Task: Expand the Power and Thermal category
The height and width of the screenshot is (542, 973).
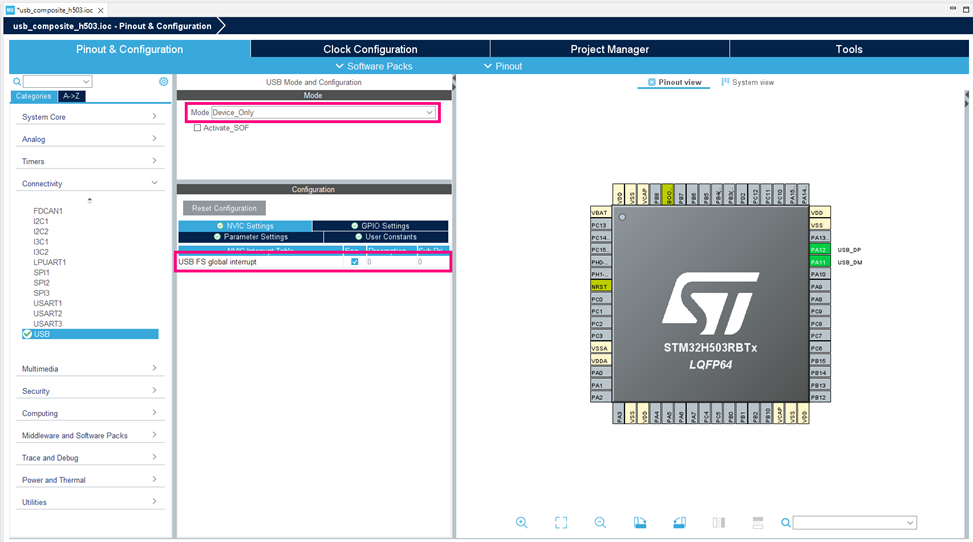Action: point(90,480)
